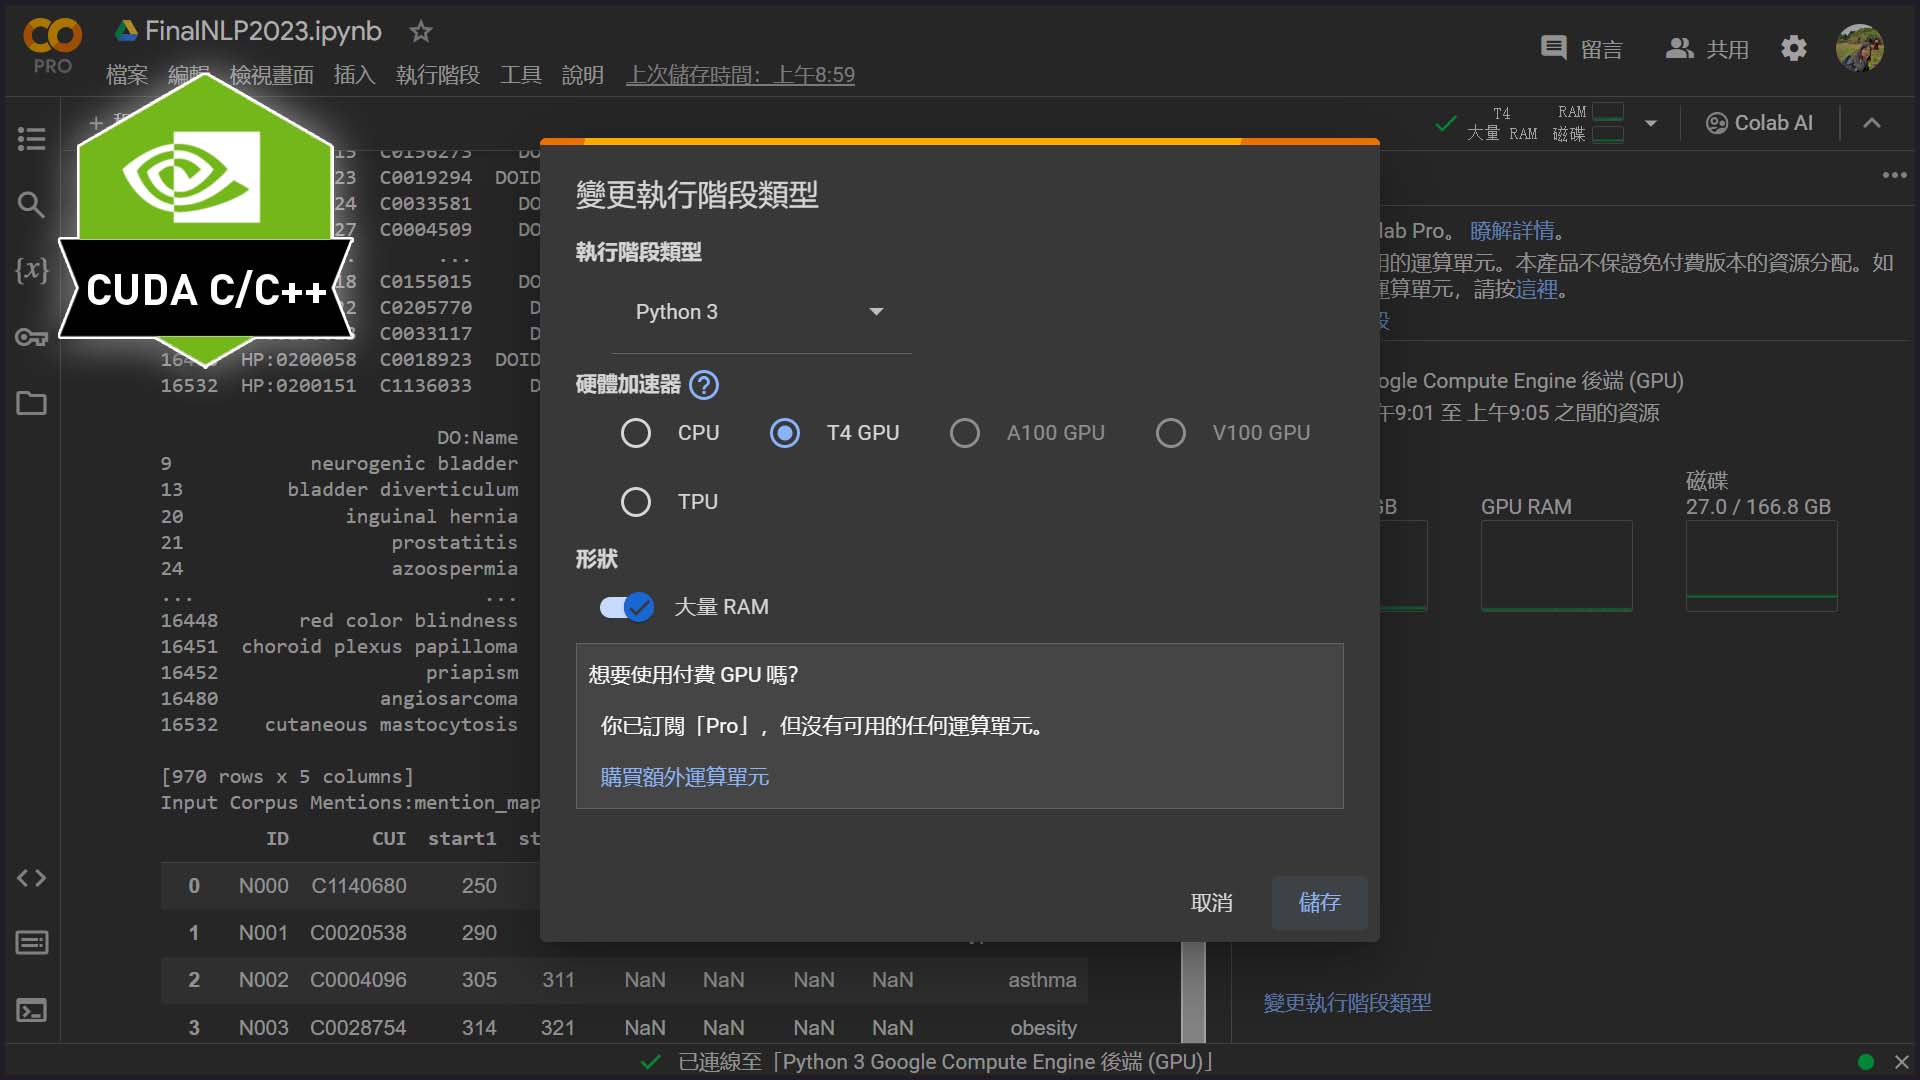Viewport: 1920px width, 1080px height.
Task: Open the terminal icon in sidebar
Action: click(x=31, y=1011)
